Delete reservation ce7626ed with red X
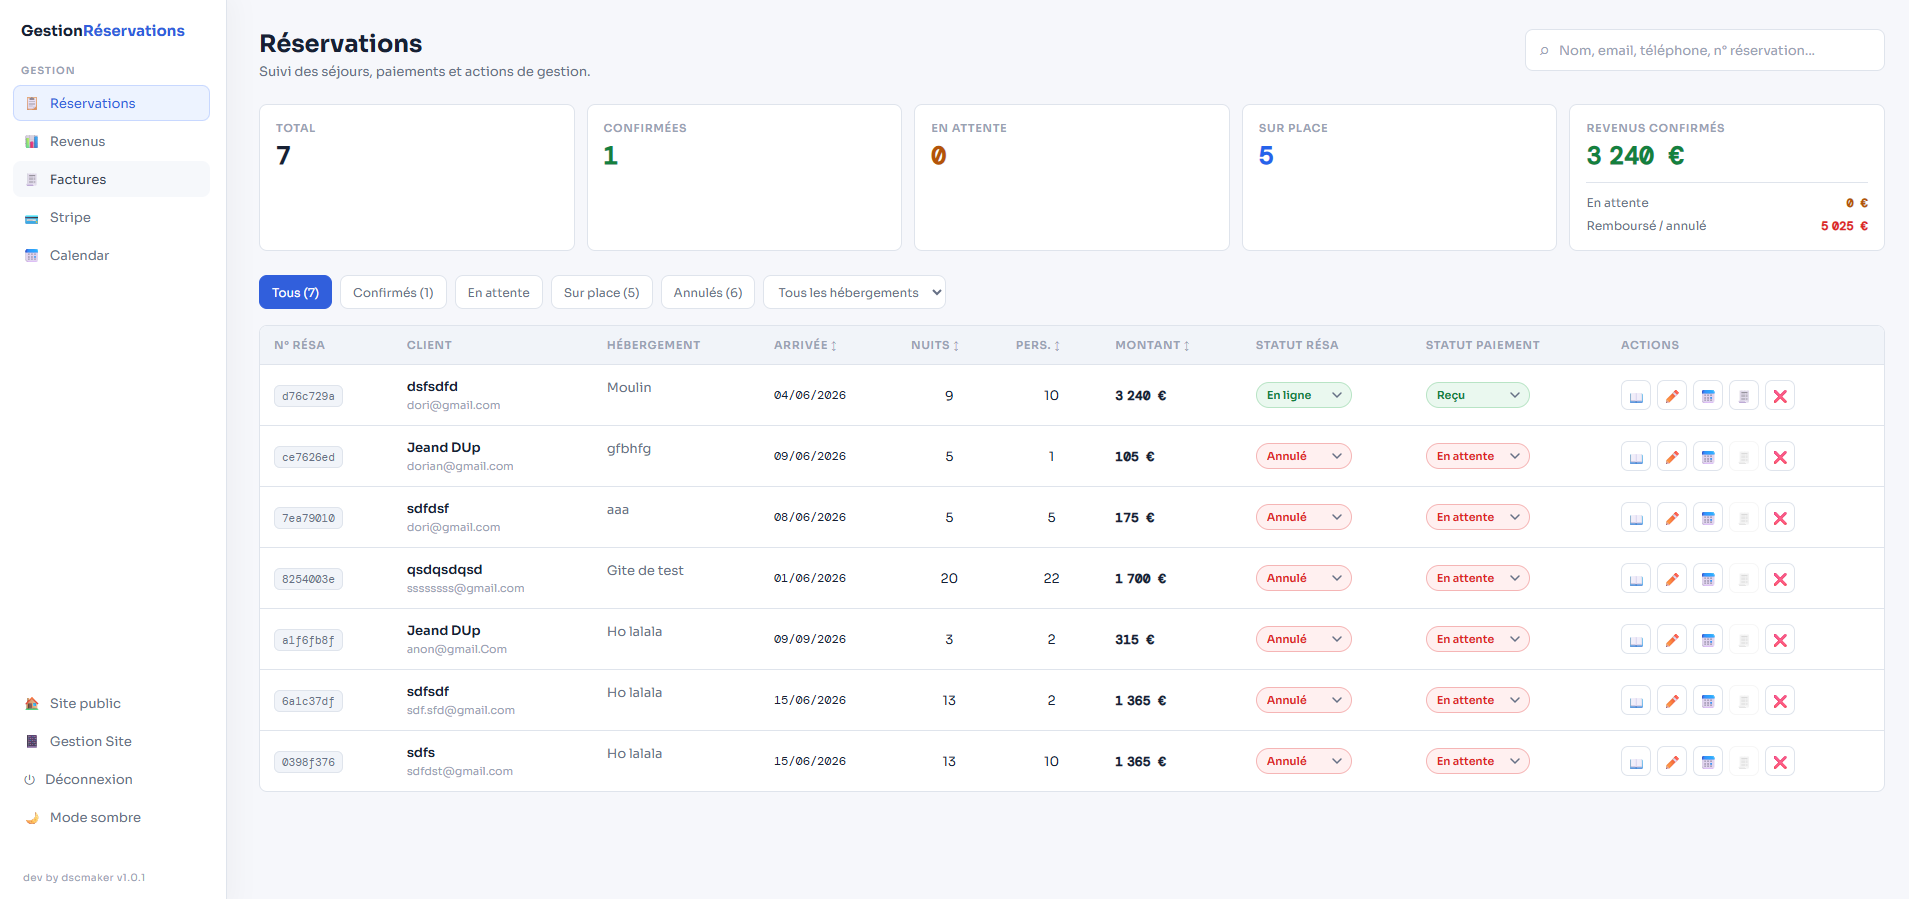Screen dimensions: 1909x899 [1780, 457]
